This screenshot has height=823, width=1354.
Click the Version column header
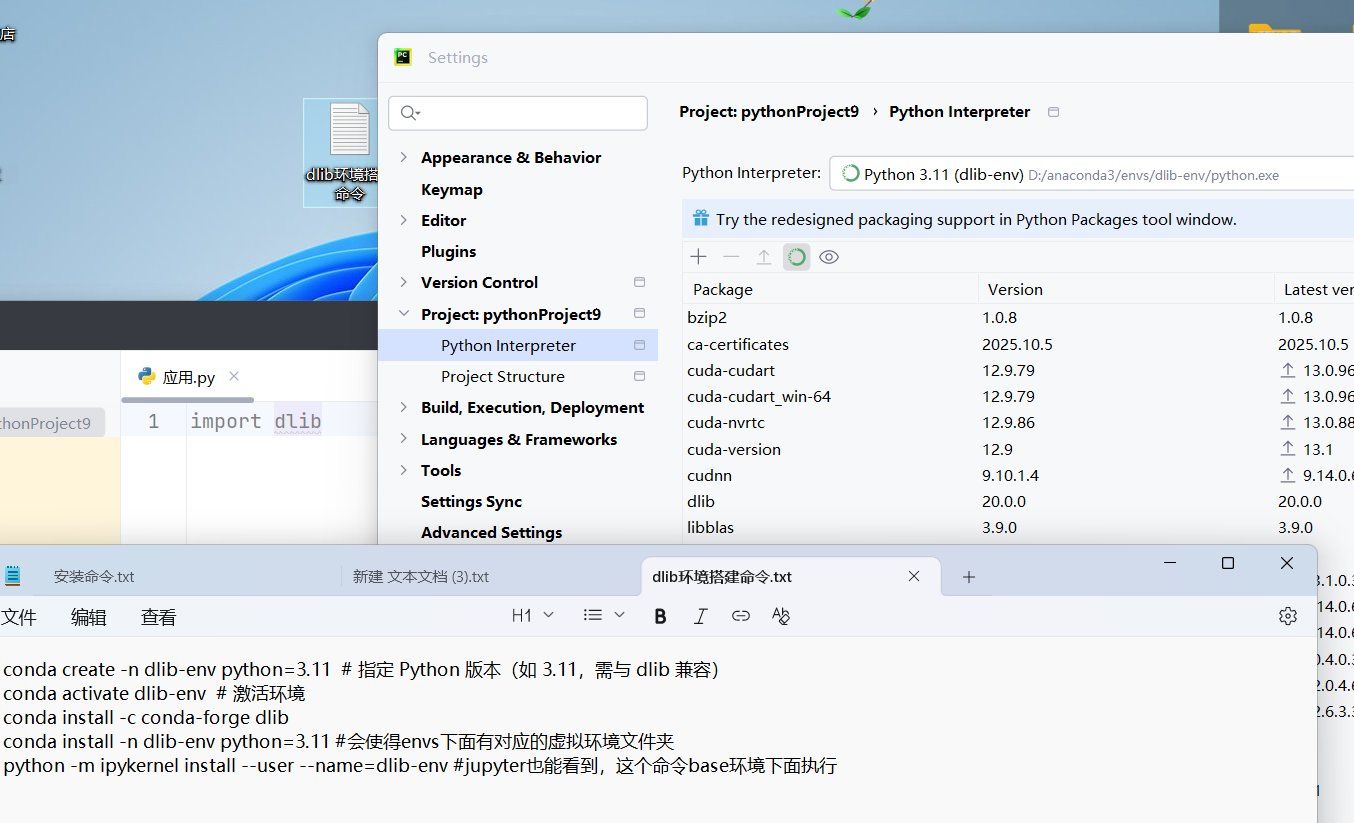coord(1126,289)
